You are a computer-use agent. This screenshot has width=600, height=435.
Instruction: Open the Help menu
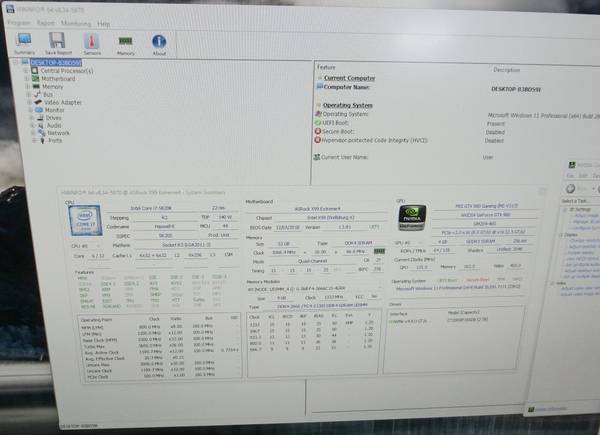coord(104,21)
